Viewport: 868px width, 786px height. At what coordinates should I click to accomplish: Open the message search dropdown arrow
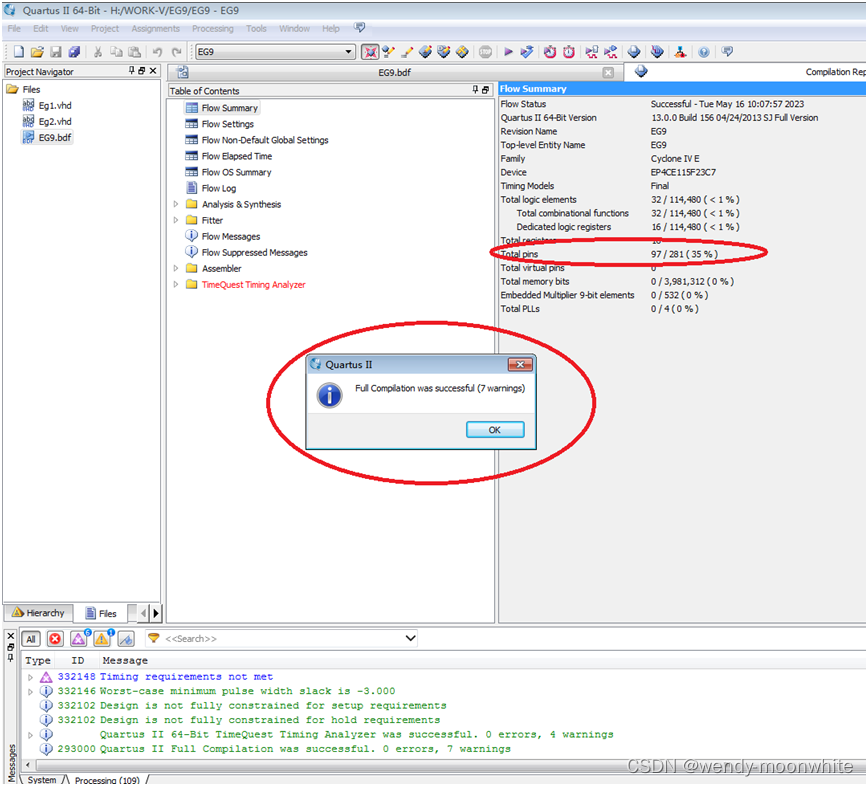[410, 638]
